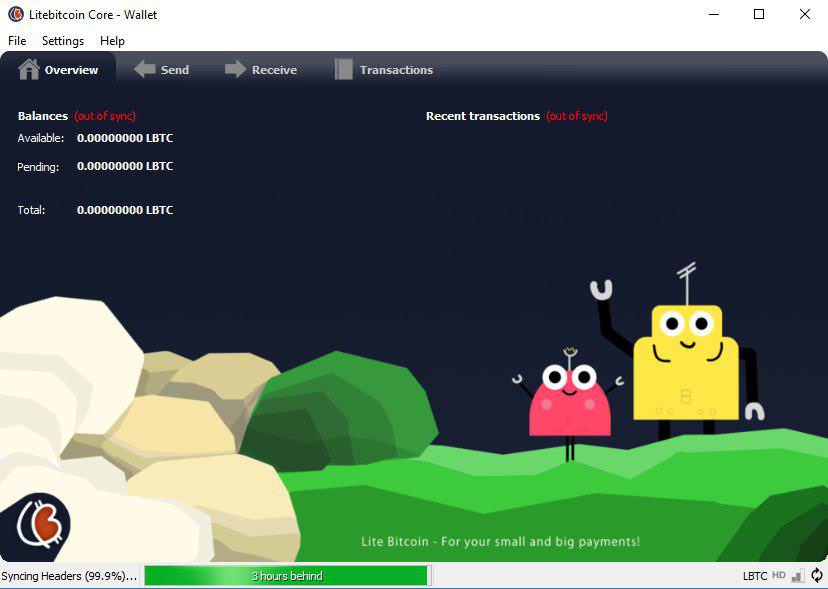Image resolution: width=828 pixels, height=589 pixels.
Task: Click the Total balance value
Action: tap(125, 210)
